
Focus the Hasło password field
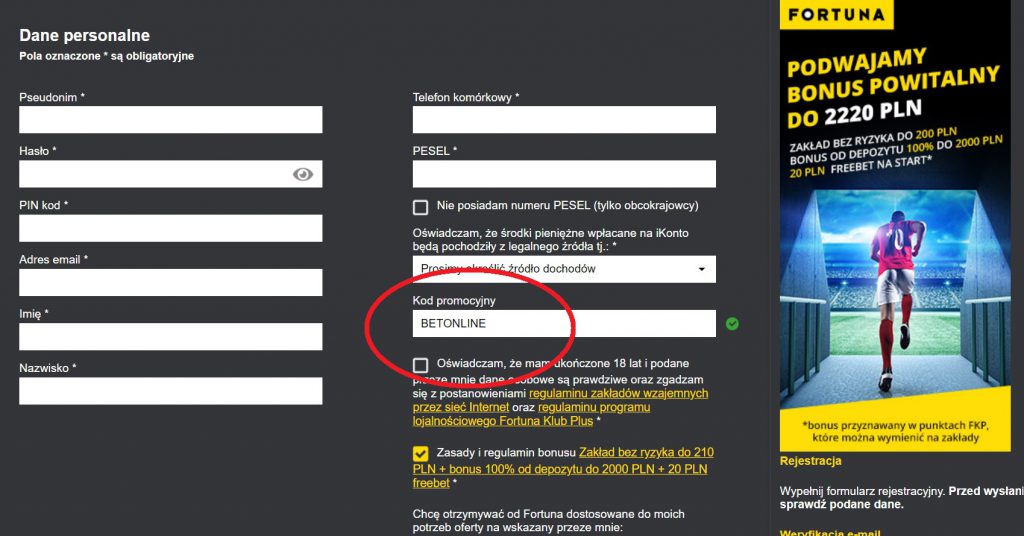[150, 174]
